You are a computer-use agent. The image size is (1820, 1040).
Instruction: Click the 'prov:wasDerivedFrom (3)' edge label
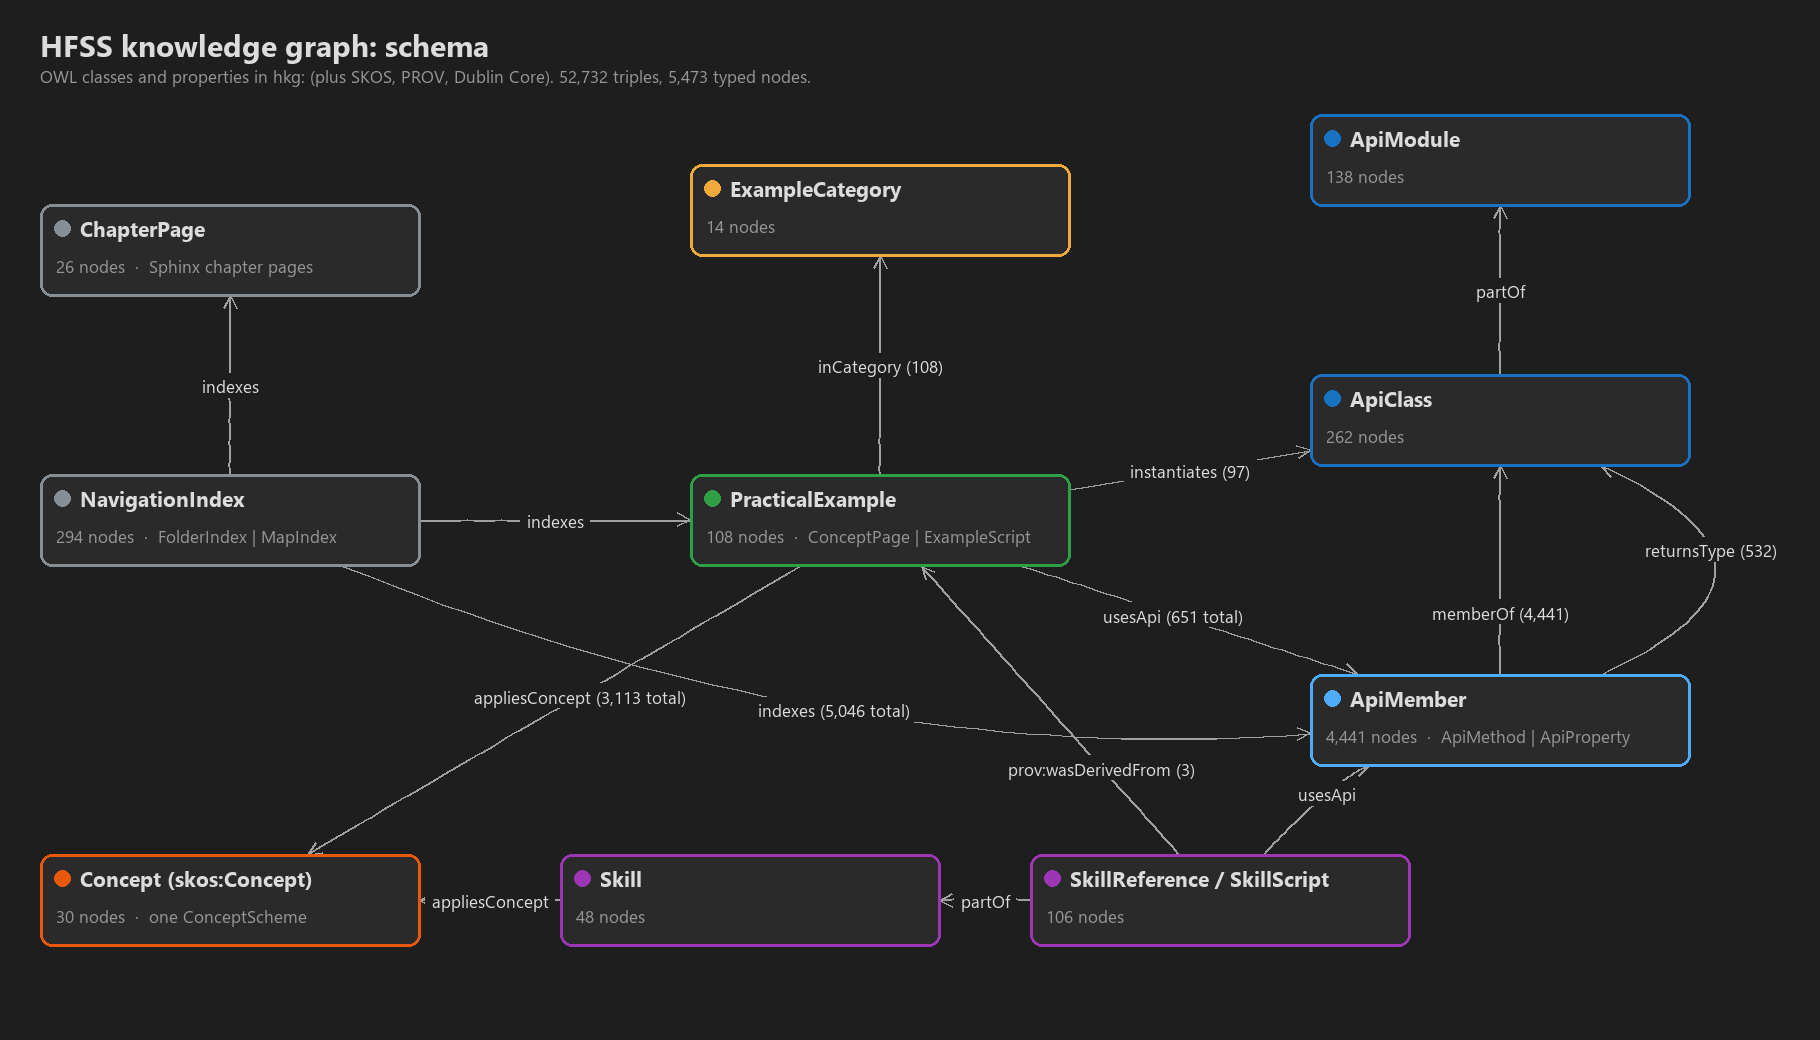pyautogui.click(x=1101, y=770)
